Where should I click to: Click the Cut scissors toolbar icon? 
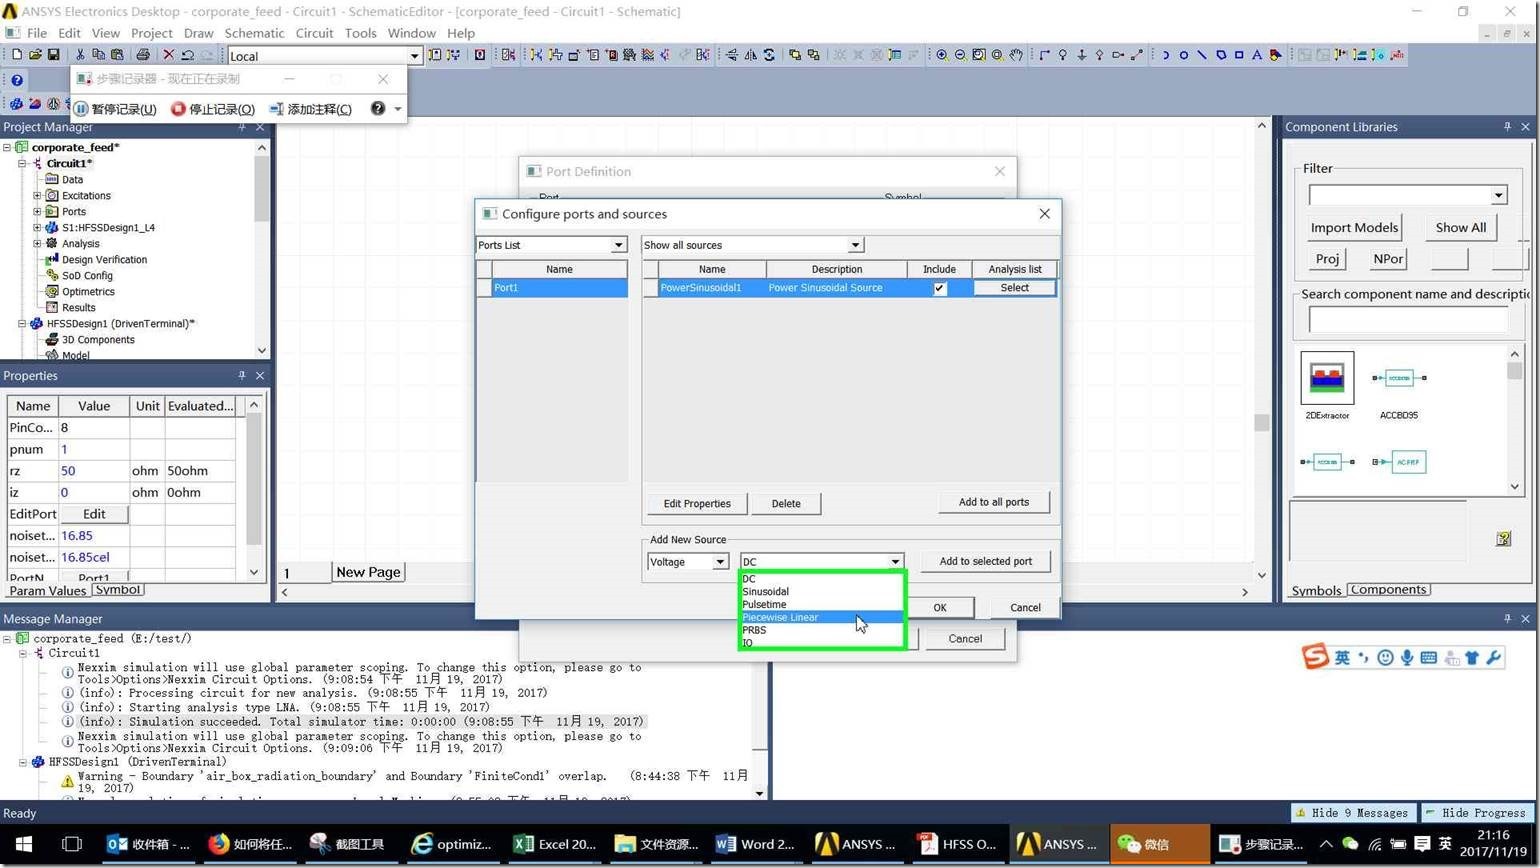pyautogui.click(x=80, y=55)
